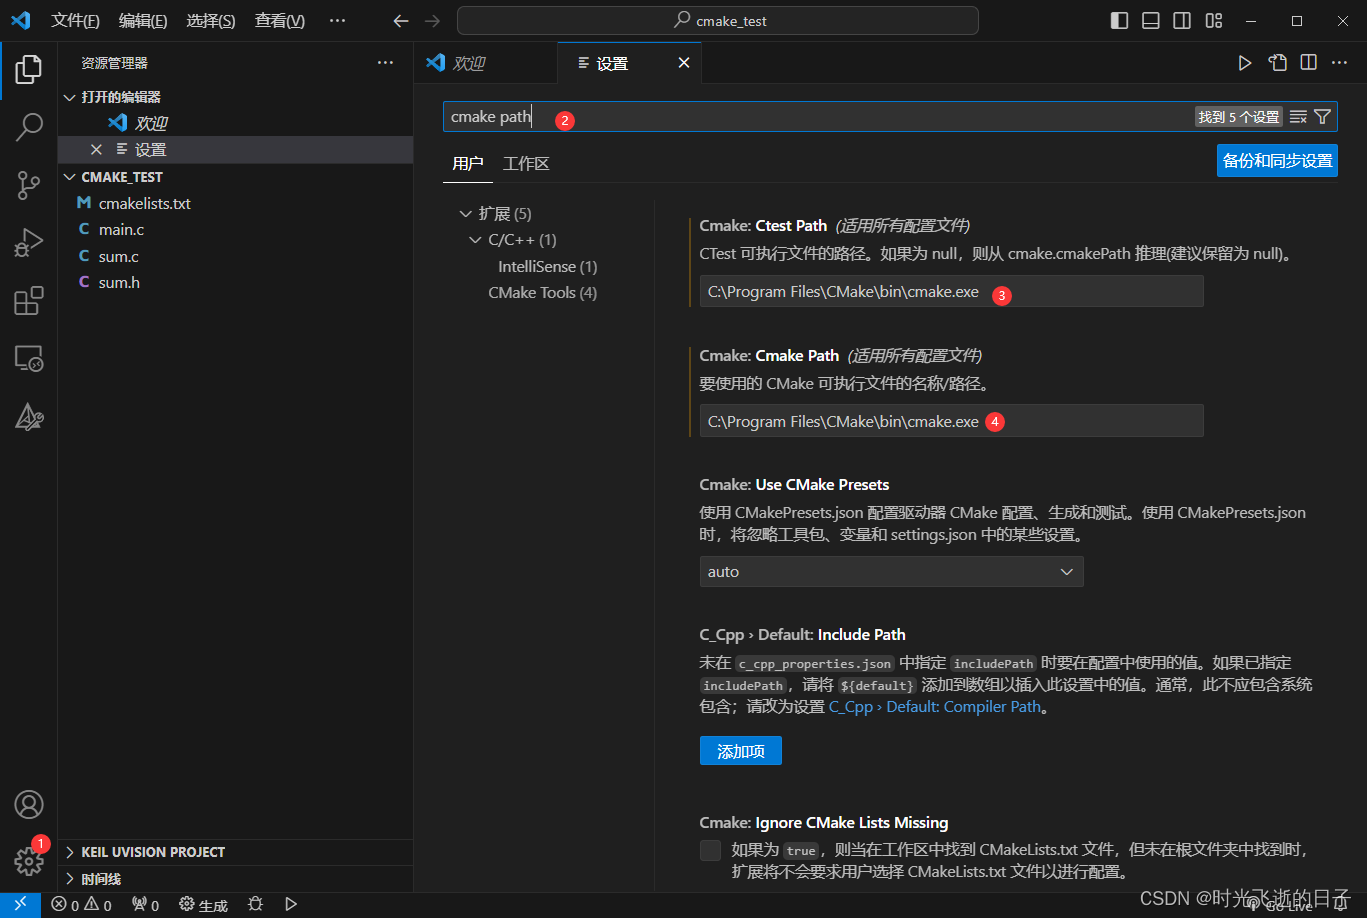The width and height of the screenshot is (1367, 918).
Task: Open cmakelists.txt in the explorer
Action: pos(235,203)
